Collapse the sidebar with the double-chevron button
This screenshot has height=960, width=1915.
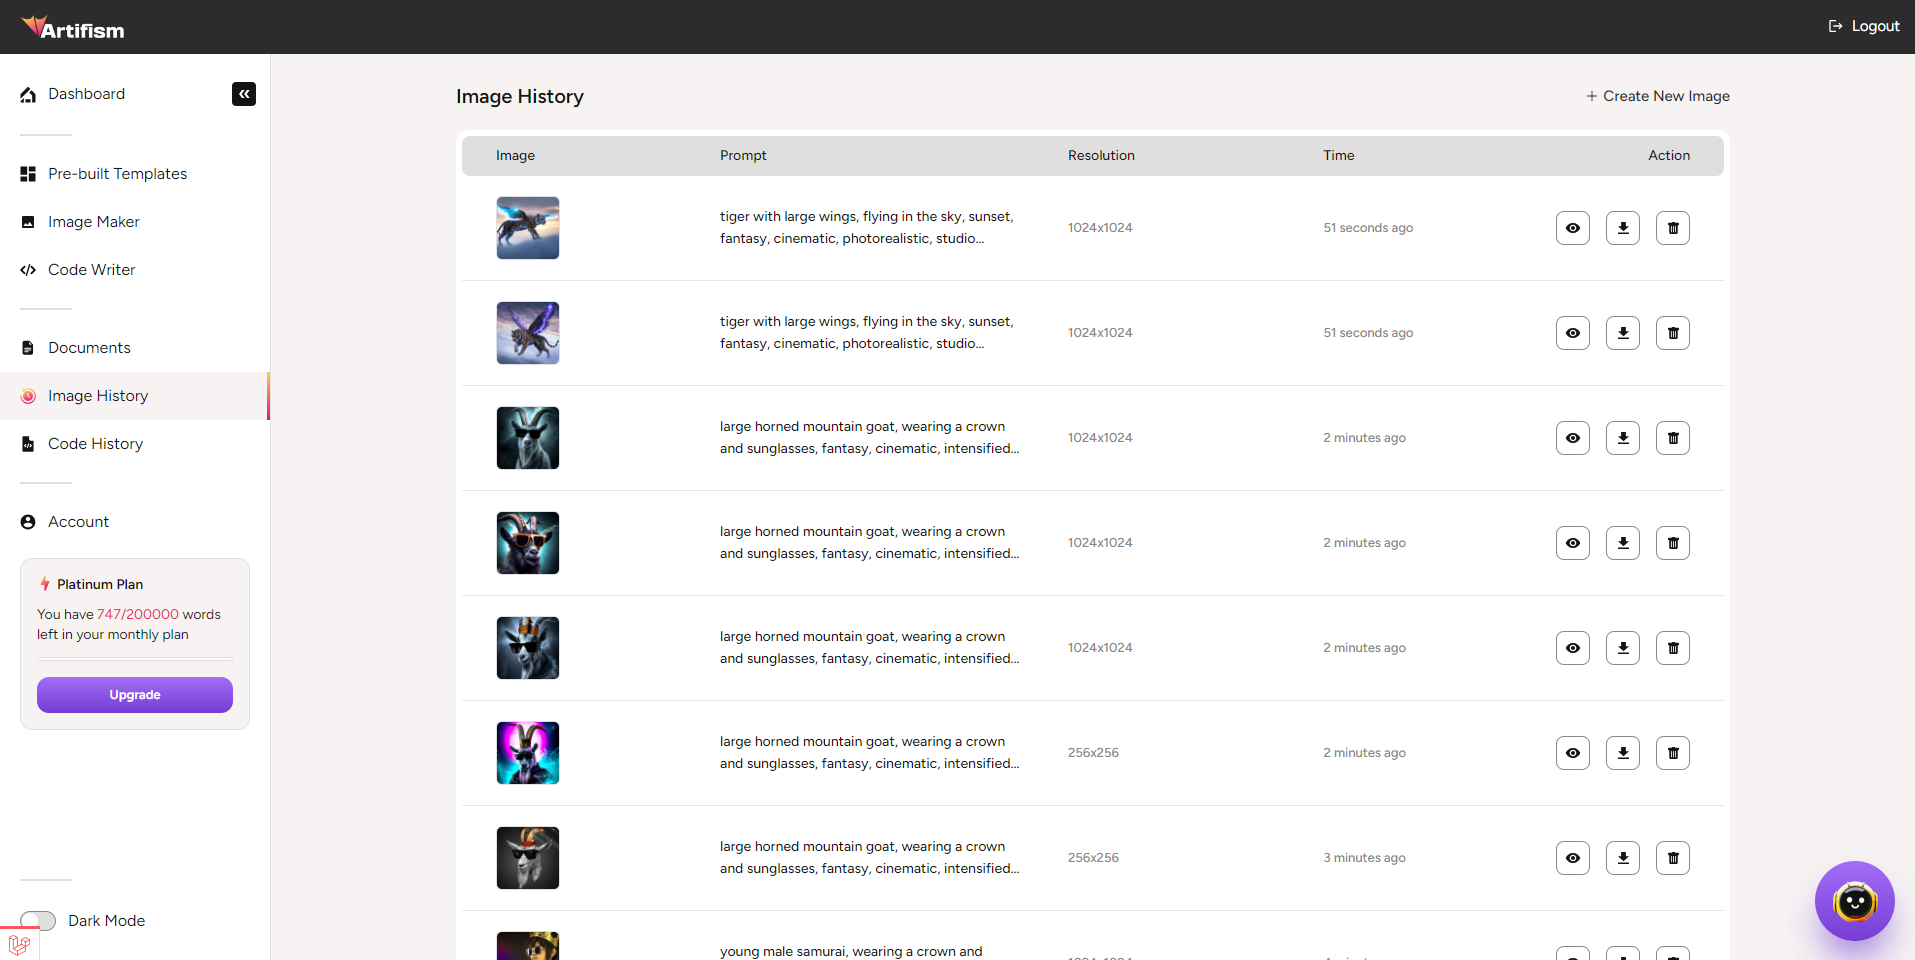point(244,94)
